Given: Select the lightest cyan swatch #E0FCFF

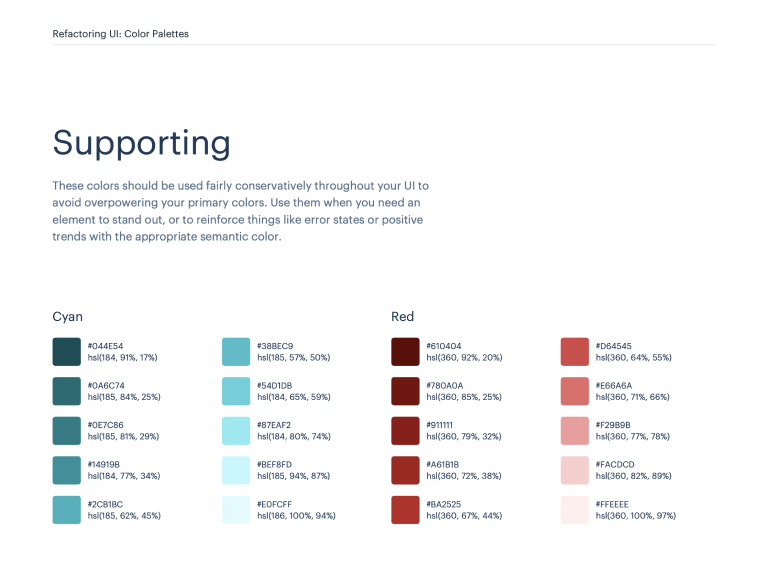Looking at the screenshot, I should click(x=236, y=510).
